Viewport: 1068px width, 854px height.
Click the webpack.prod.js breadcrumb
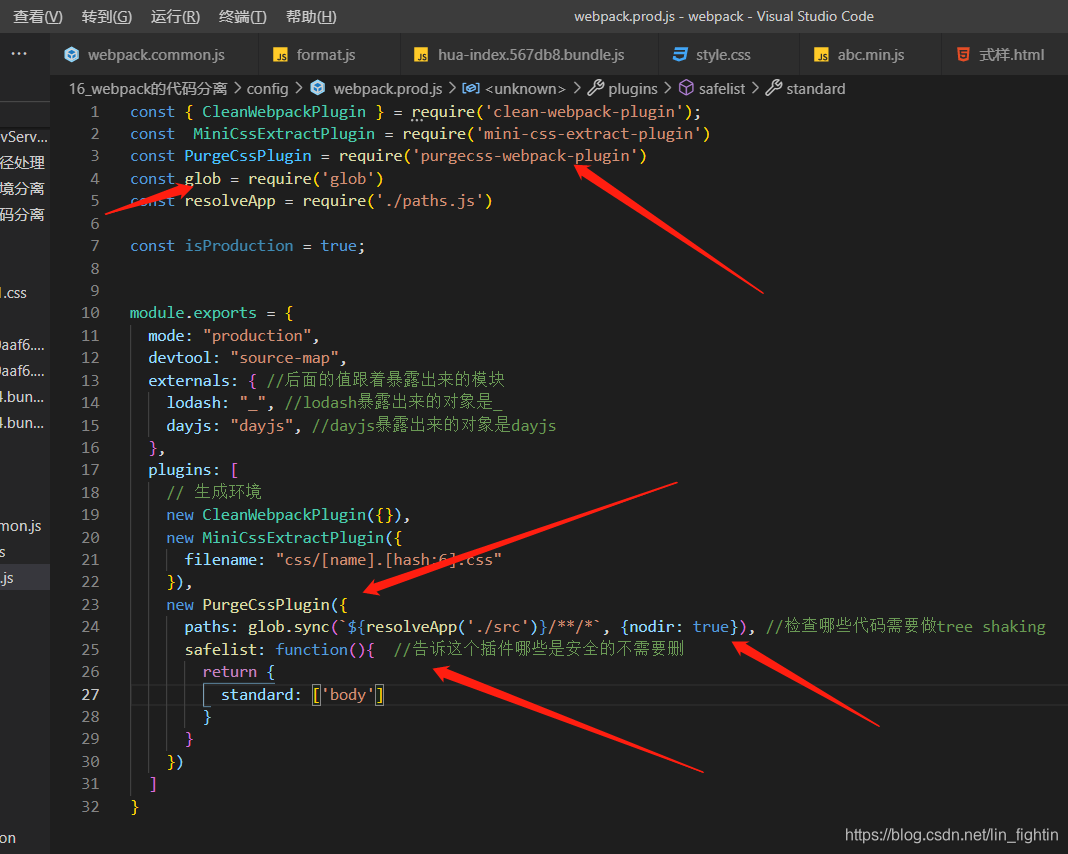388,89
